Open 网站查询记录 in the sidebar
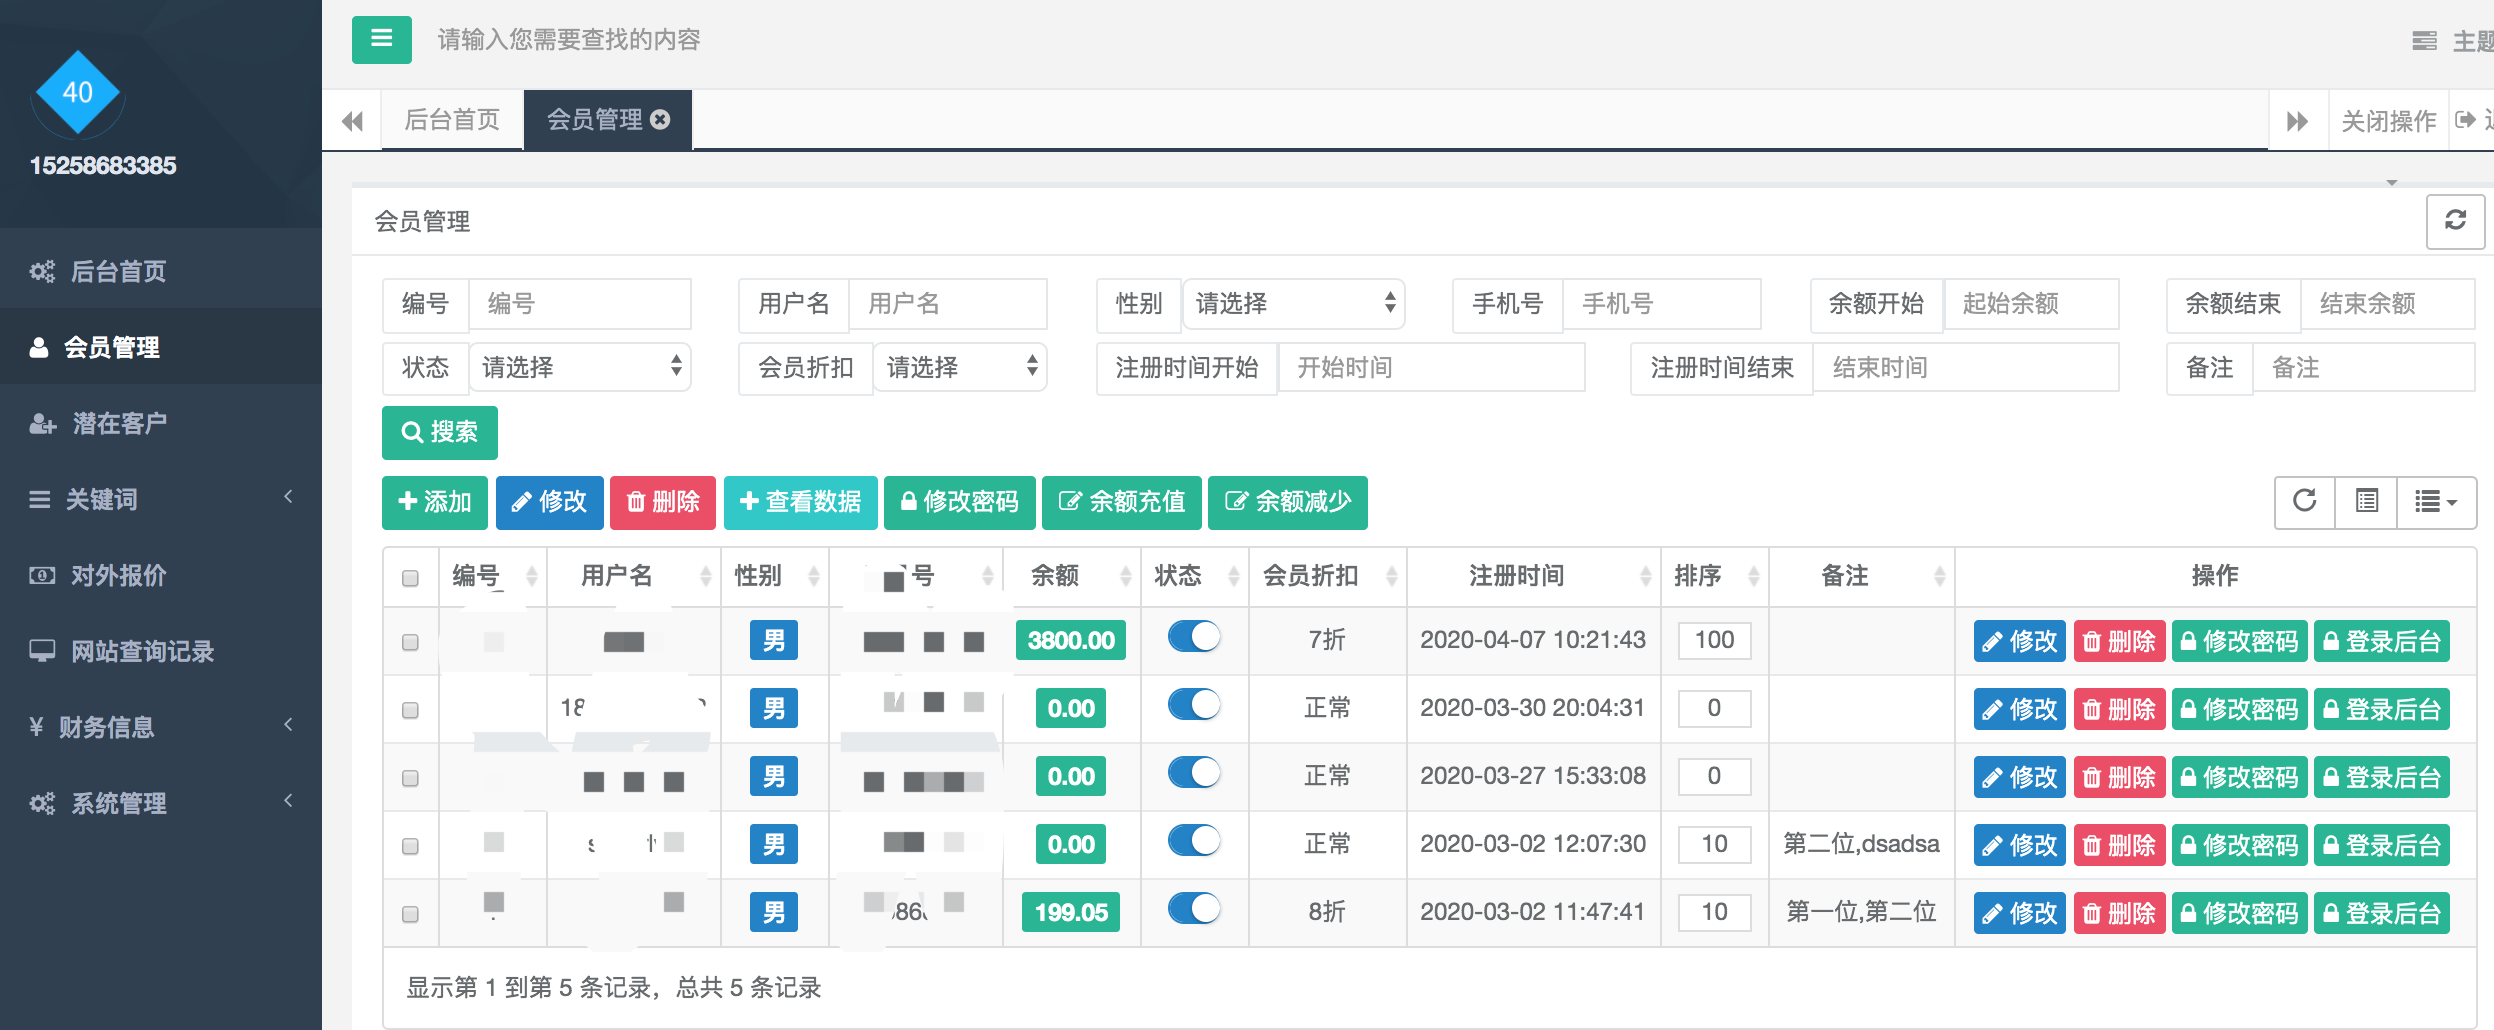This screenshot has width=2494, height=1030. point(161,651)
